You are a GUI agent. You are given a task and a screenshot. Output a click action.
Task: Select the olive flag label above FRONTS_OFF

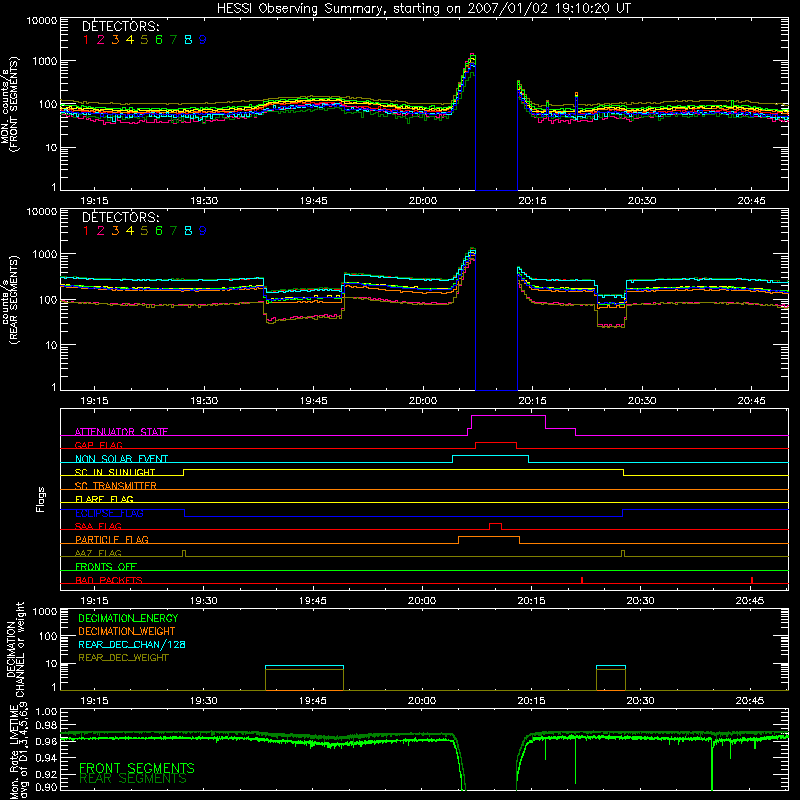point(98,553)
